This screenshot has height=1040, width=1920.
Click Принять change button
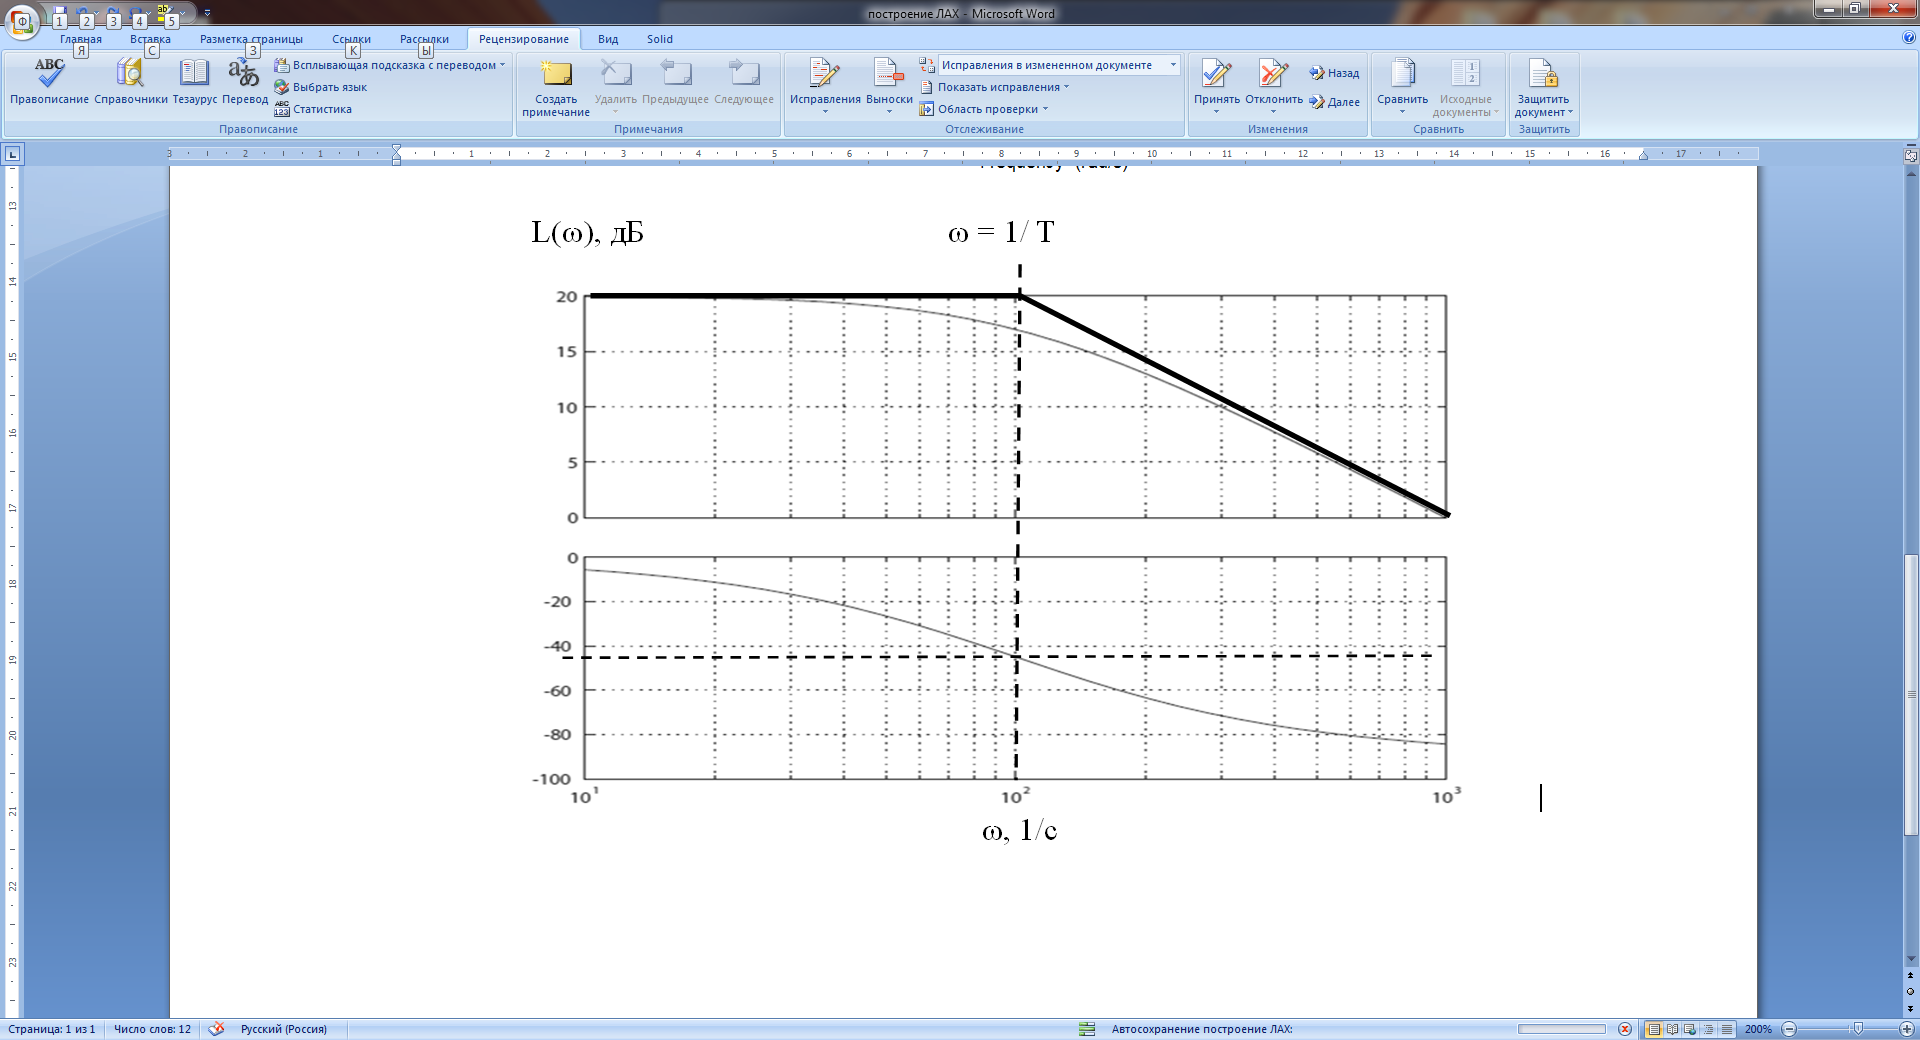[1217, 86]
